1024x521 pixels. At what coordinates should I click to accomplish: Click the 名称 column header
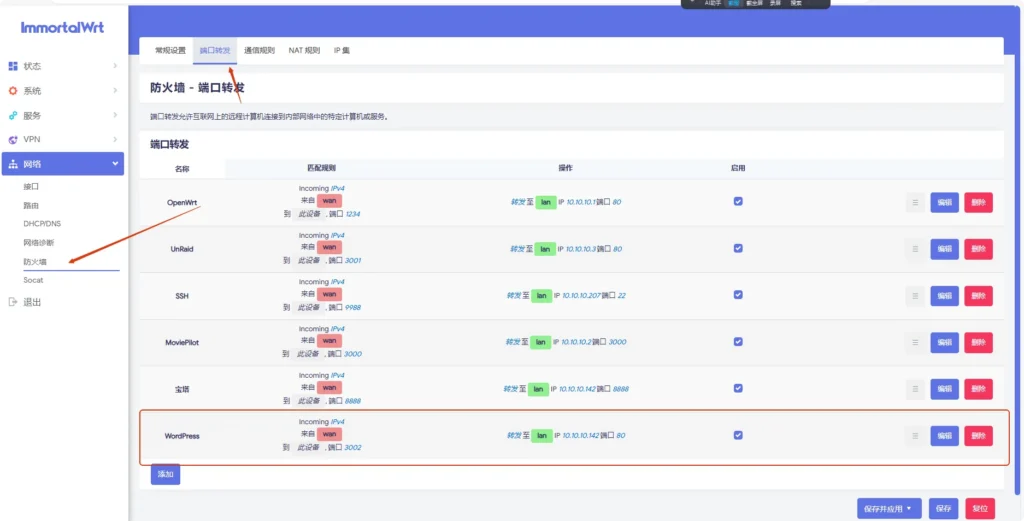[x=182, y=168]
